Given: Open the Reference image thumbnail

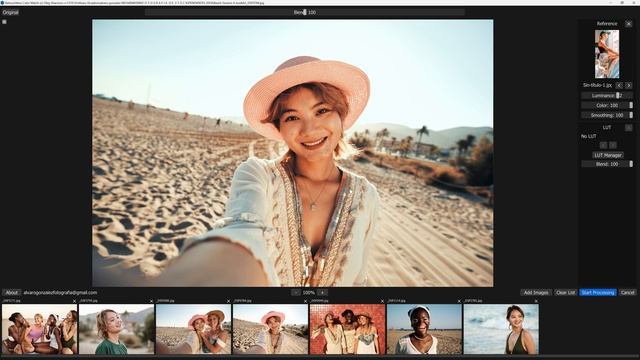Looking at the screenshot, I should click(607, 54).
